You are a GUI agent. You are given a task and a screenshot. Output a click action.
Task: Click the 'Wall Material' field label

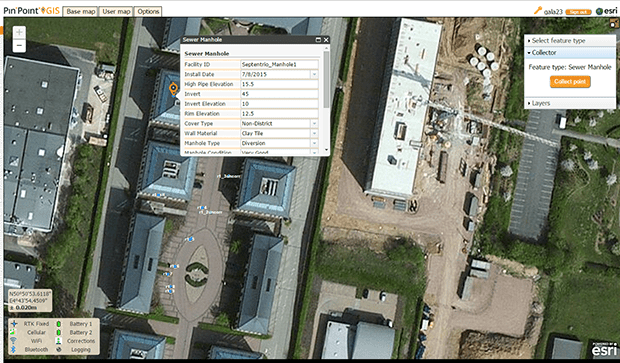click(x=201, y=134)
